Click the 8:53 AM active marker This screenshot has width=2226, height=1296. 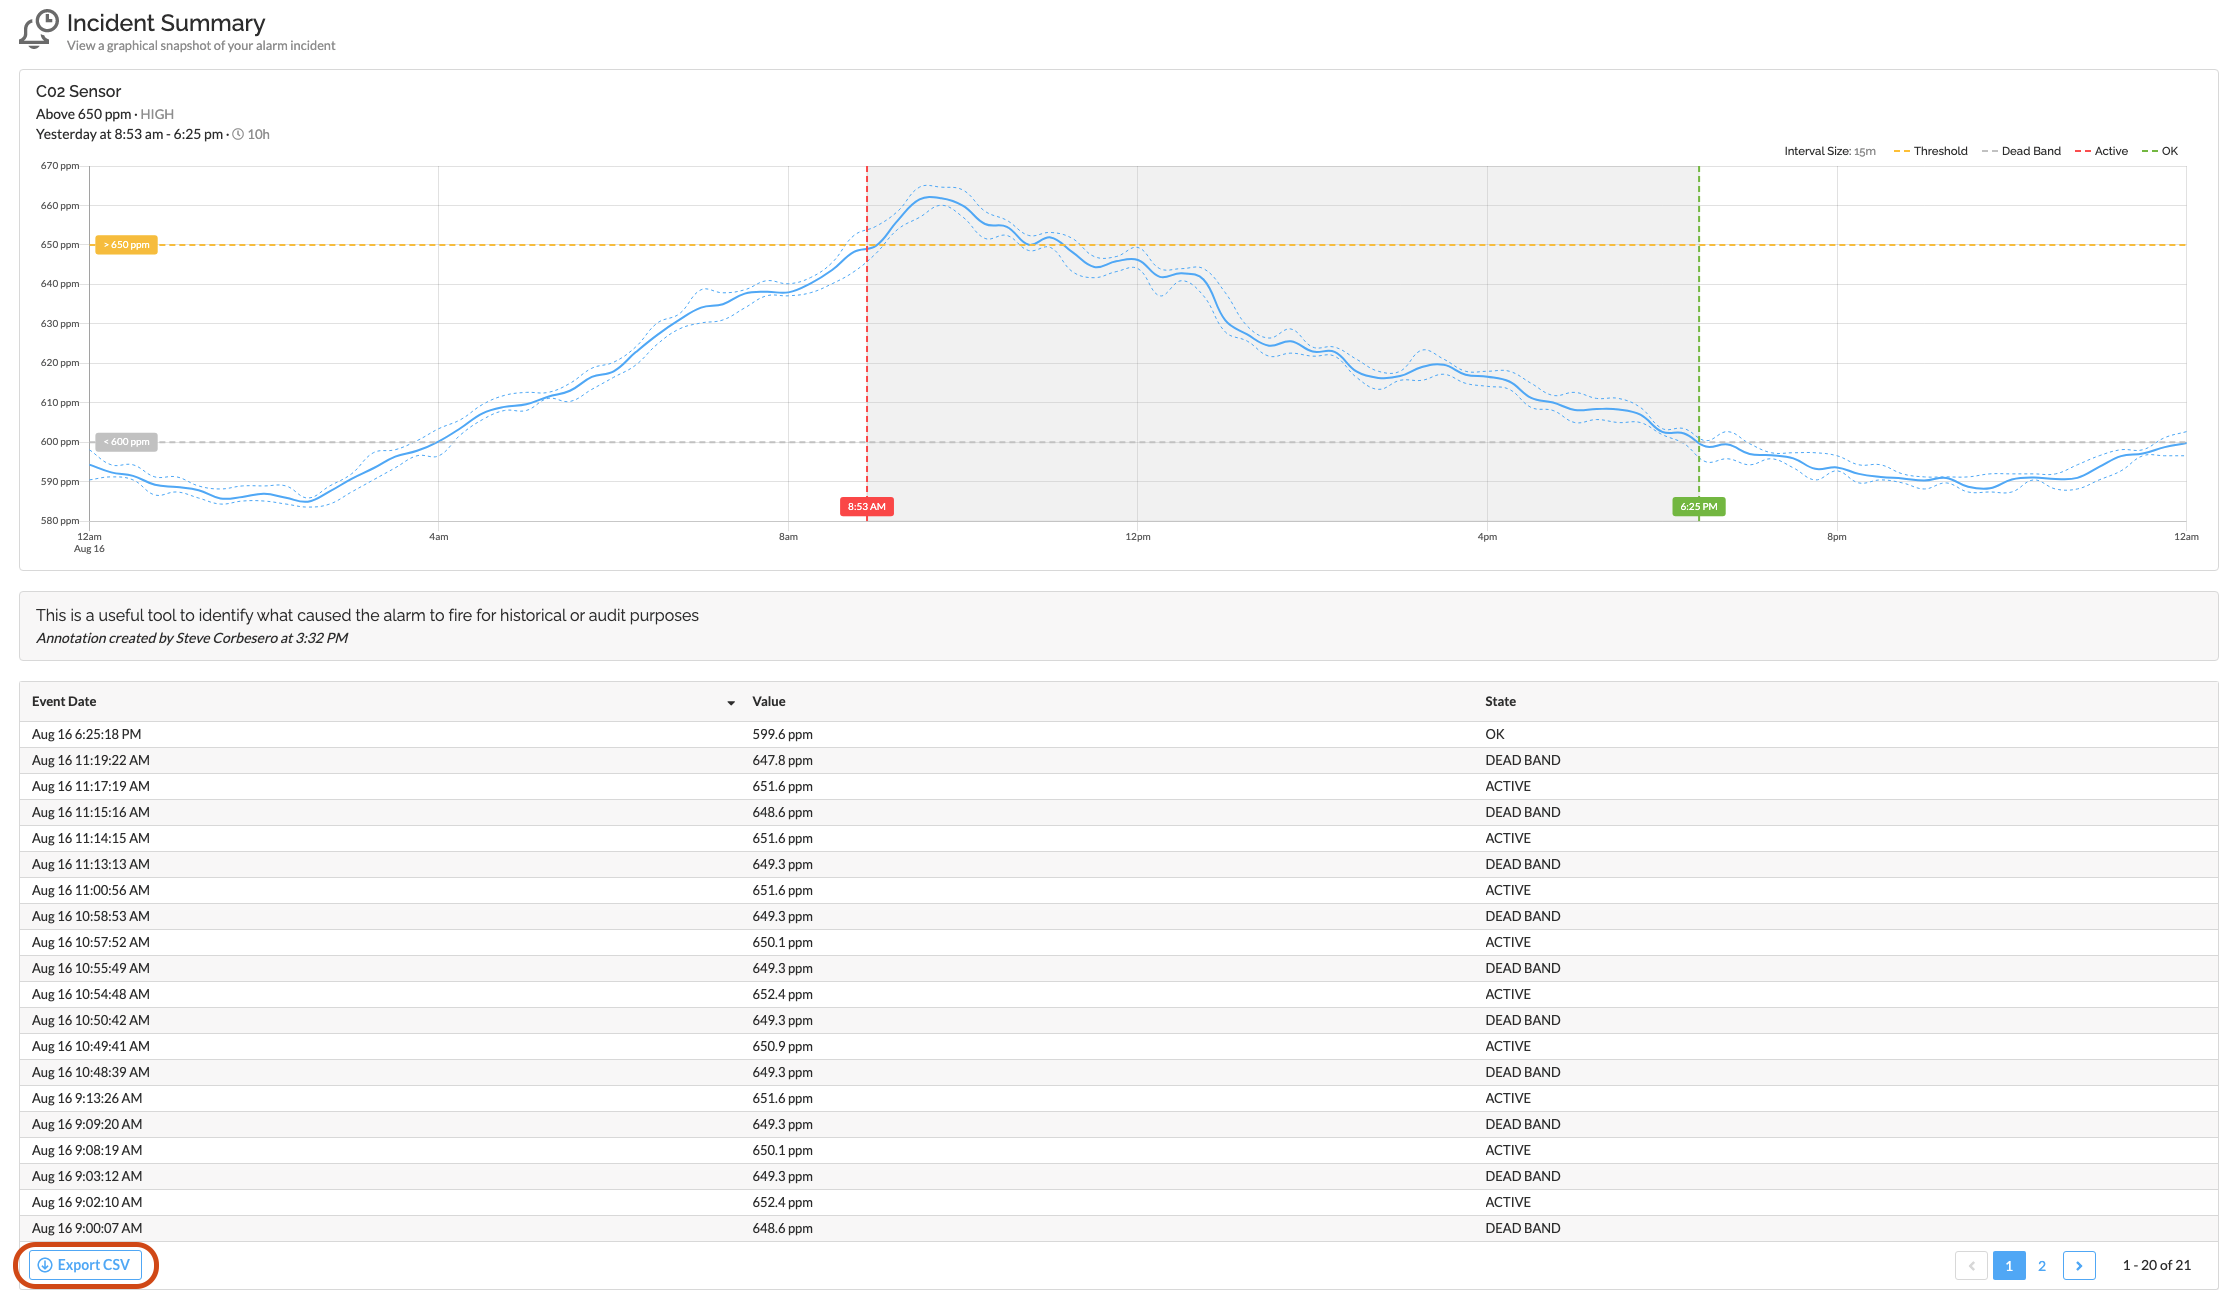point(866,506)
